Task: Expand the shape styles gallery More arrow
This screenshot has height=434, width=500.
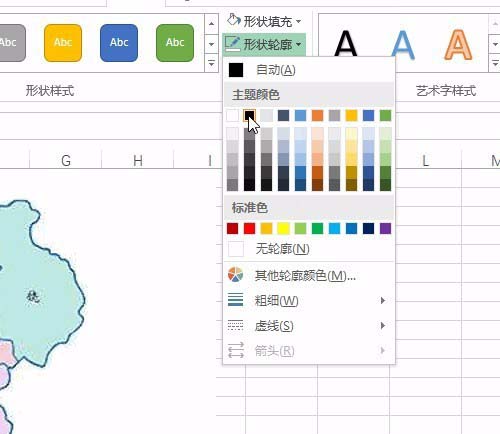Action: [x=211, y=63]
